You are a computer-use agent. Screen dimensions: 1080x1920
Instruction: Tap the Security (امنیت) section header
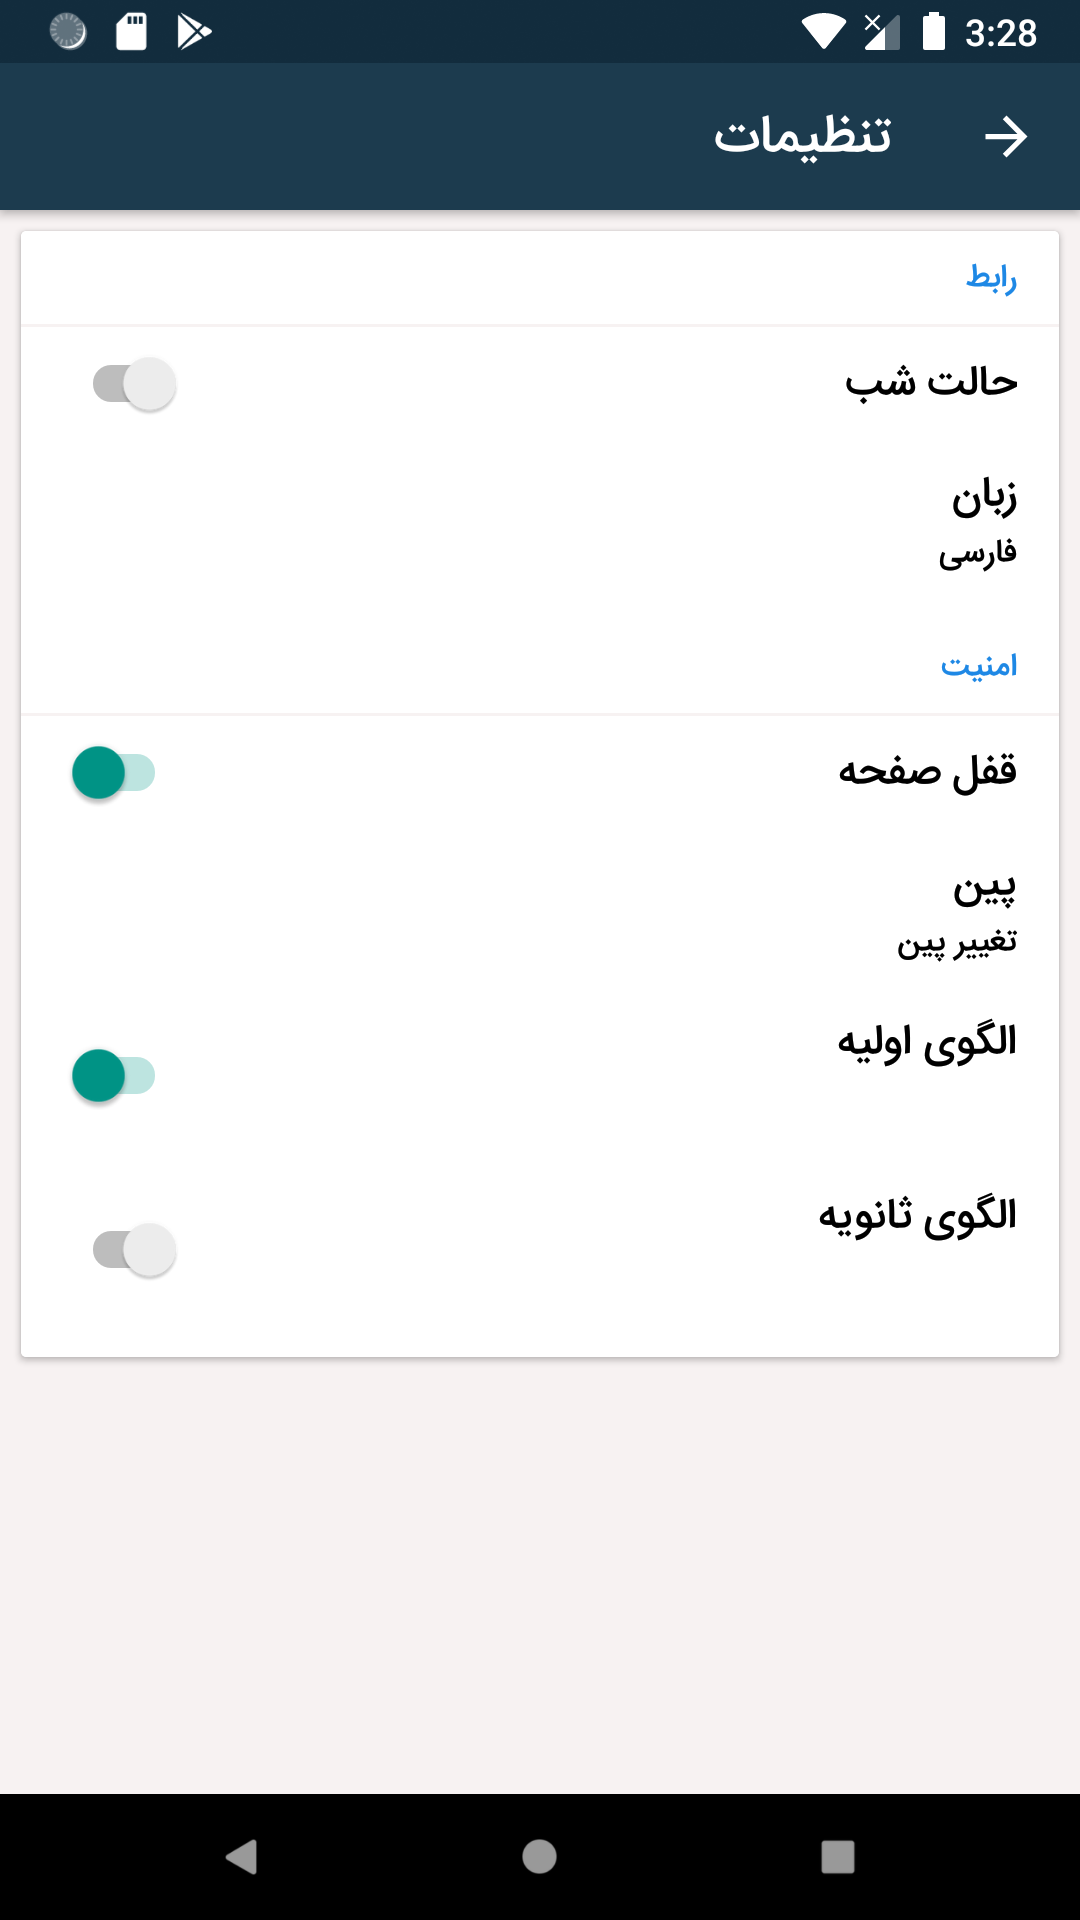(x=978, y=666)
